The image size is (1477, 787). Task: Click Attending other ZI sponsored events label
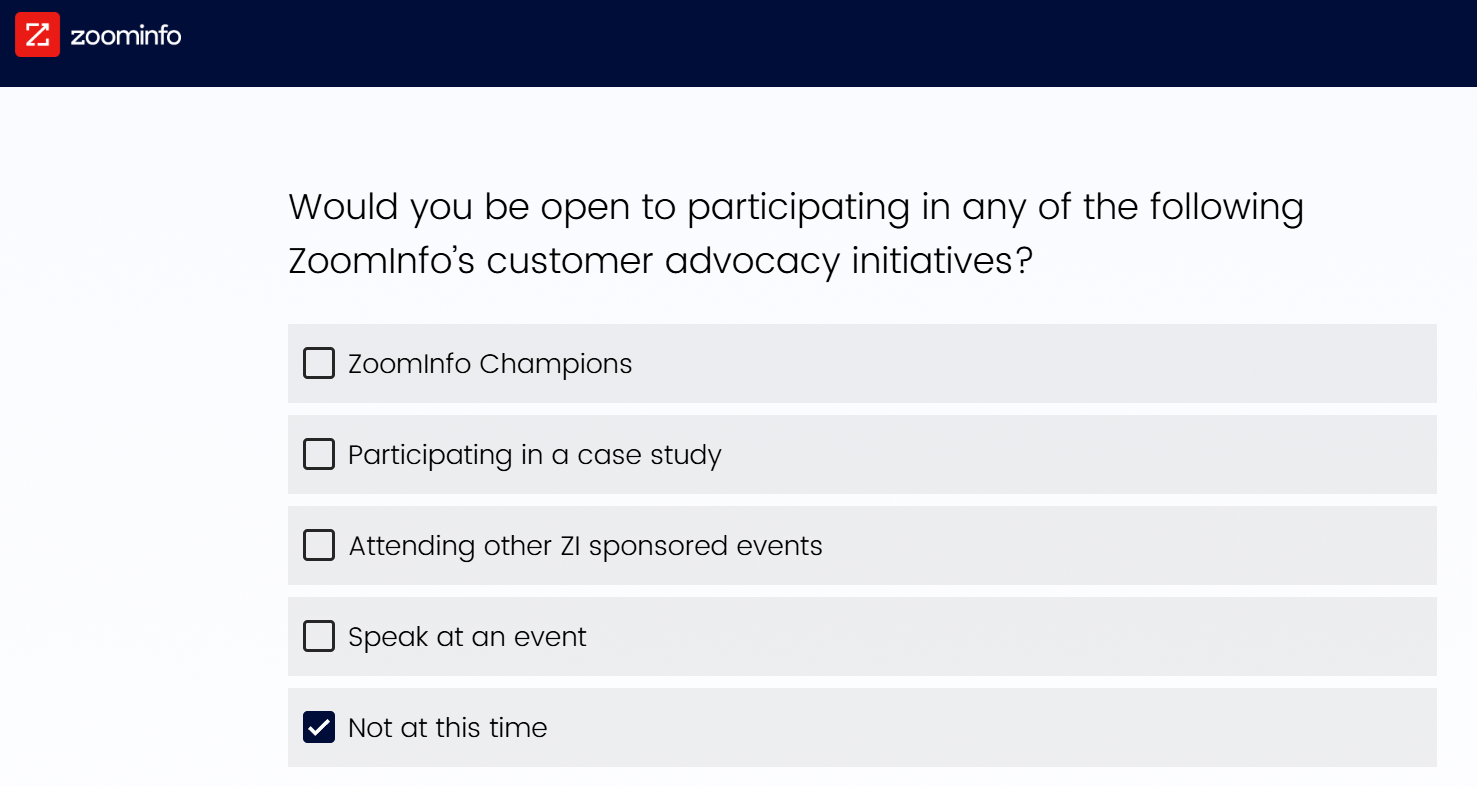[x=585, y=546]
